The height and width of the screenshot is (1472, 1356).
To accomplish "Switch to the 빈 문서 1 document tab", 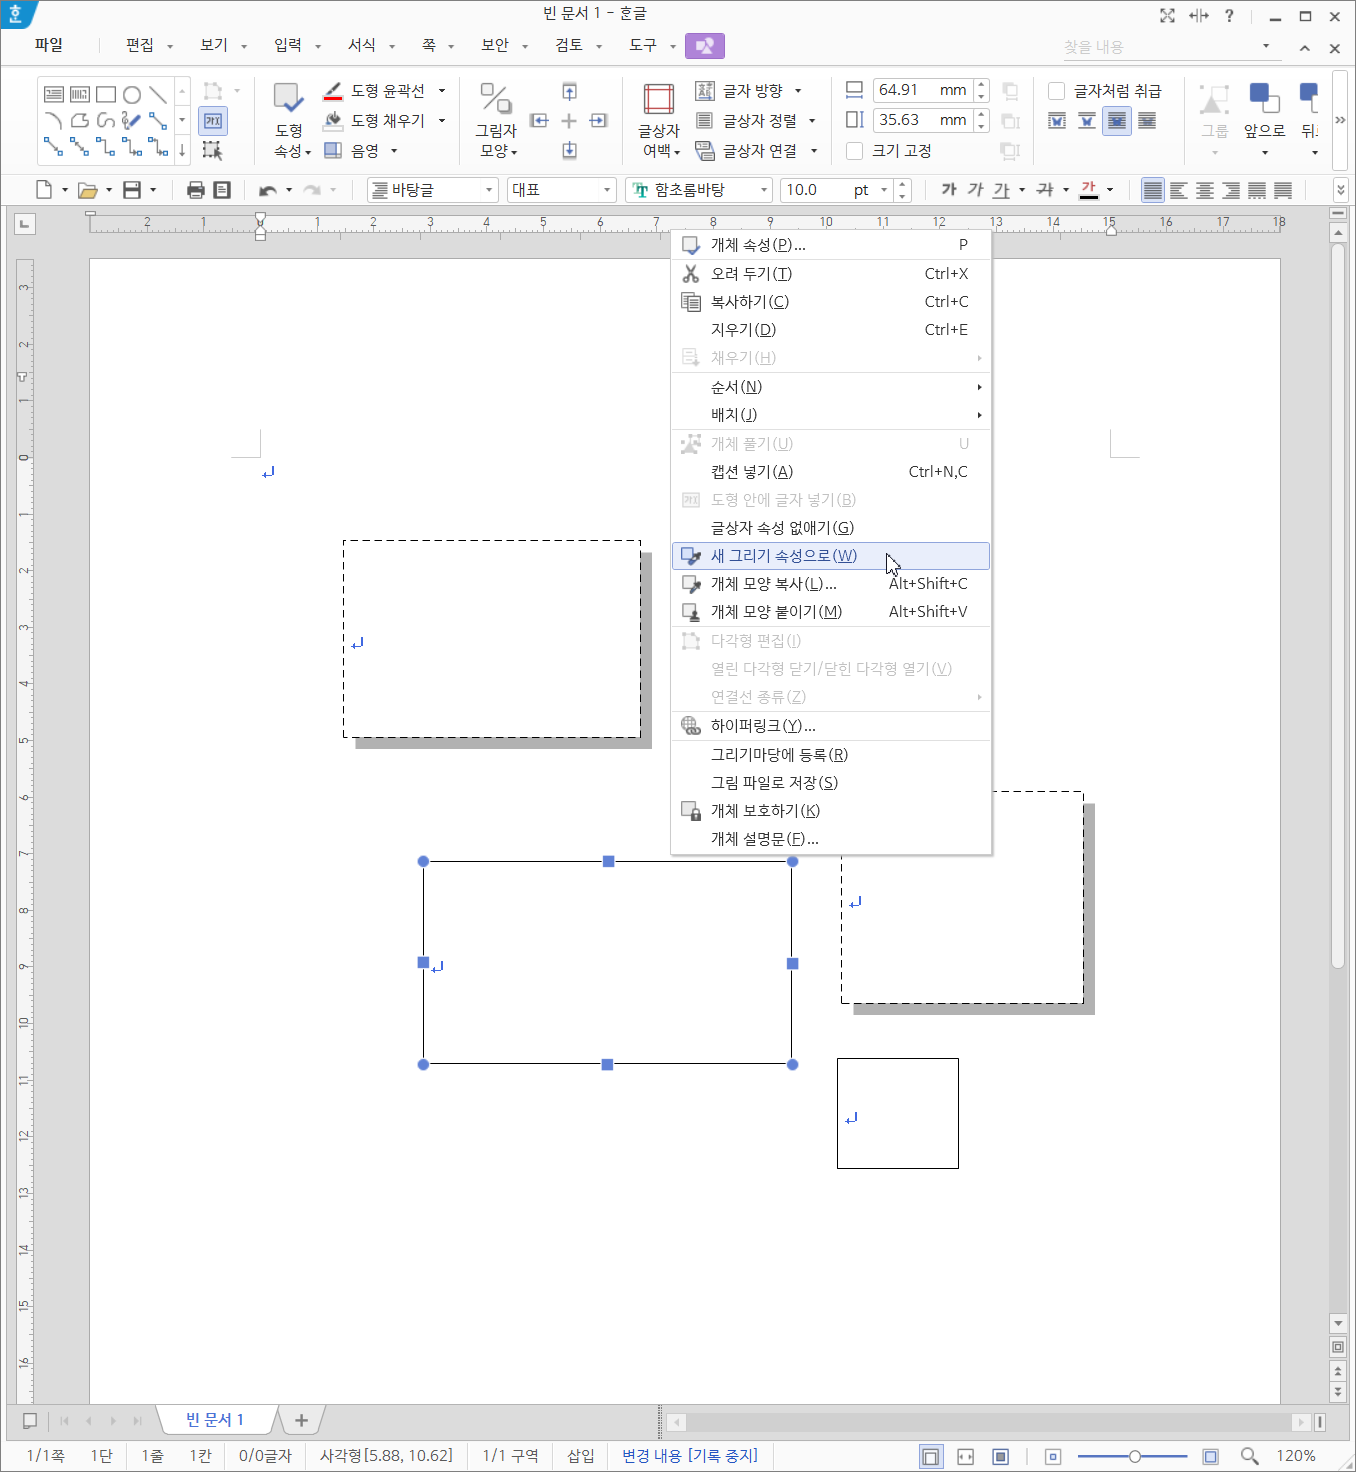I will pos(215,1420).
